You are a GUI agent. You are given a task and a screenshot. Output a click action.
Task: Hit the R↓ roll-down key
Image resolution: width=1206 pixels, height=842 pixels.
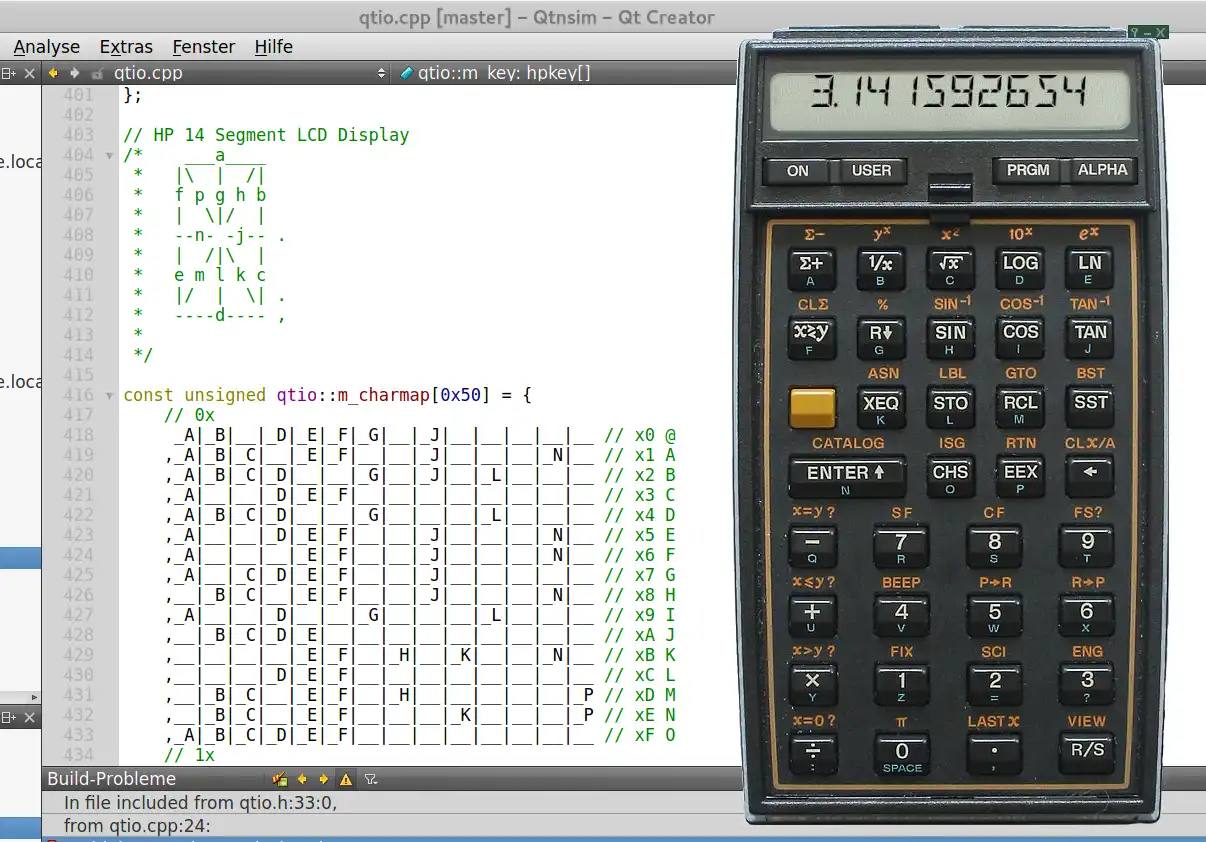[x=881, y=339]
